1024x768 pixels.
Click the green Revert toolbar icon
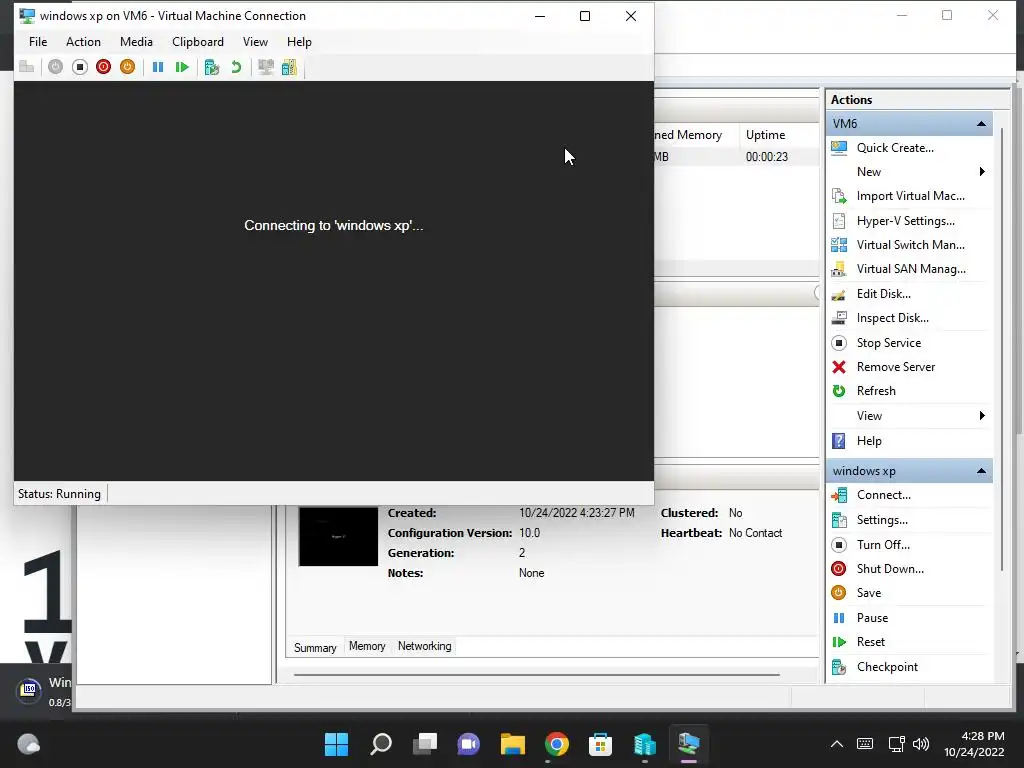click(x=236, y=67)
